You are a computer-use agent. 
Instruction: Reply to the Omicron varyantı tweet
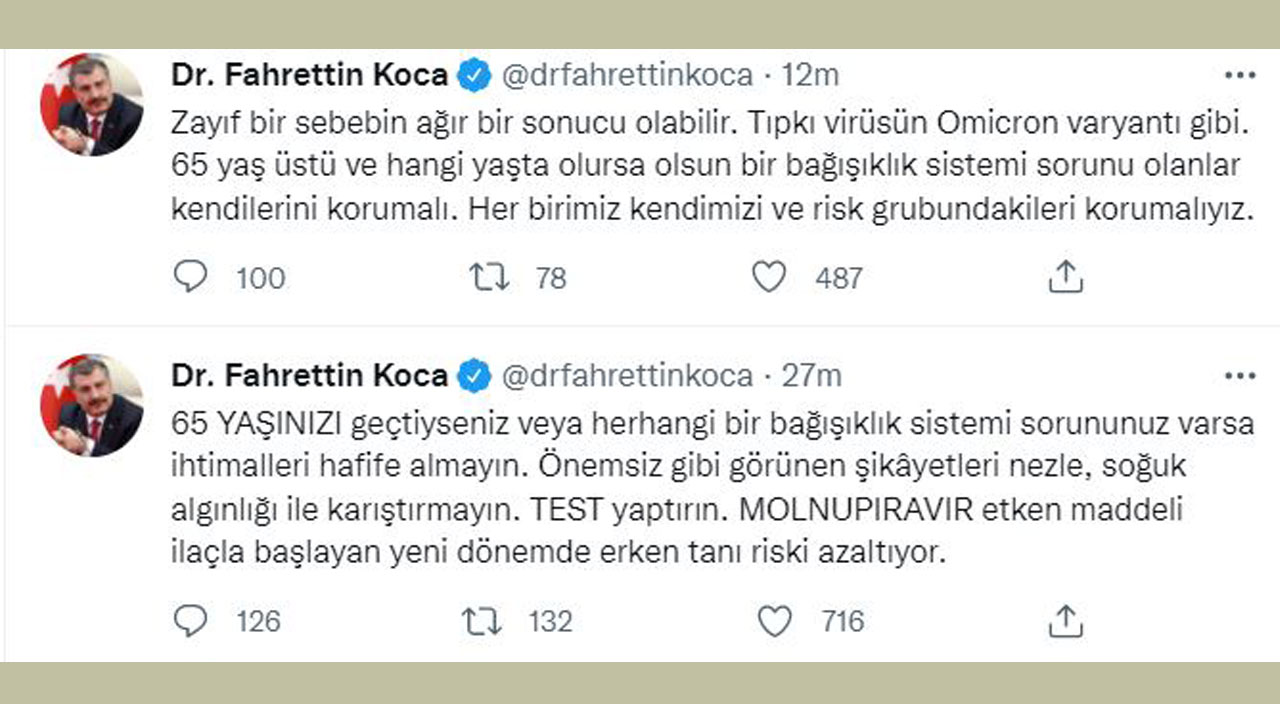tap(190, 276)
